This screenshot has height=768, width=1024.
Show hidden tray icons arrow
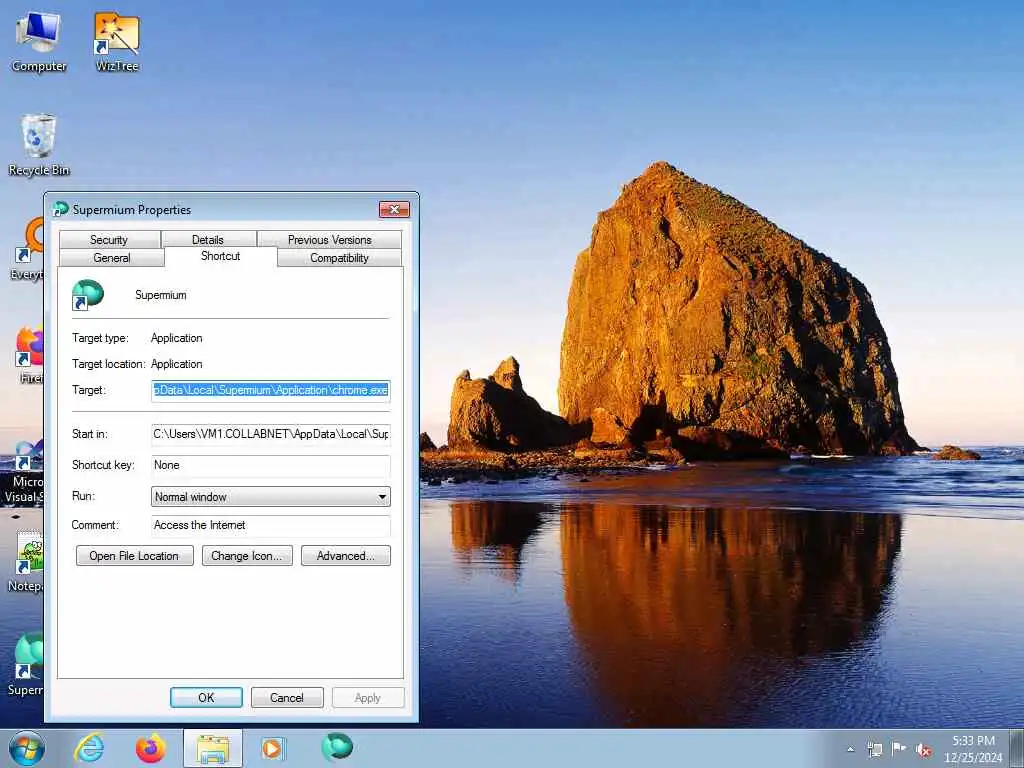[x=850, y=750]
